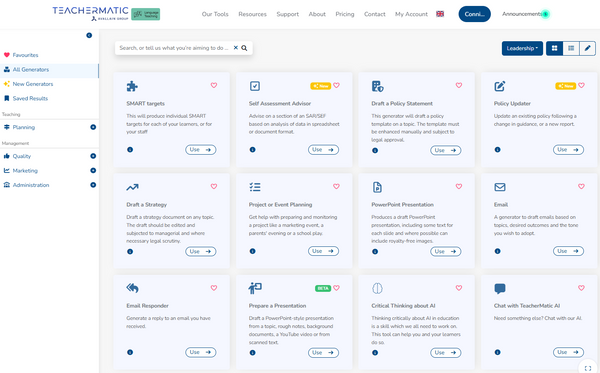Open info for Draft a Strategy
This screenshot has width=600, height=373.
coord(130,251)
